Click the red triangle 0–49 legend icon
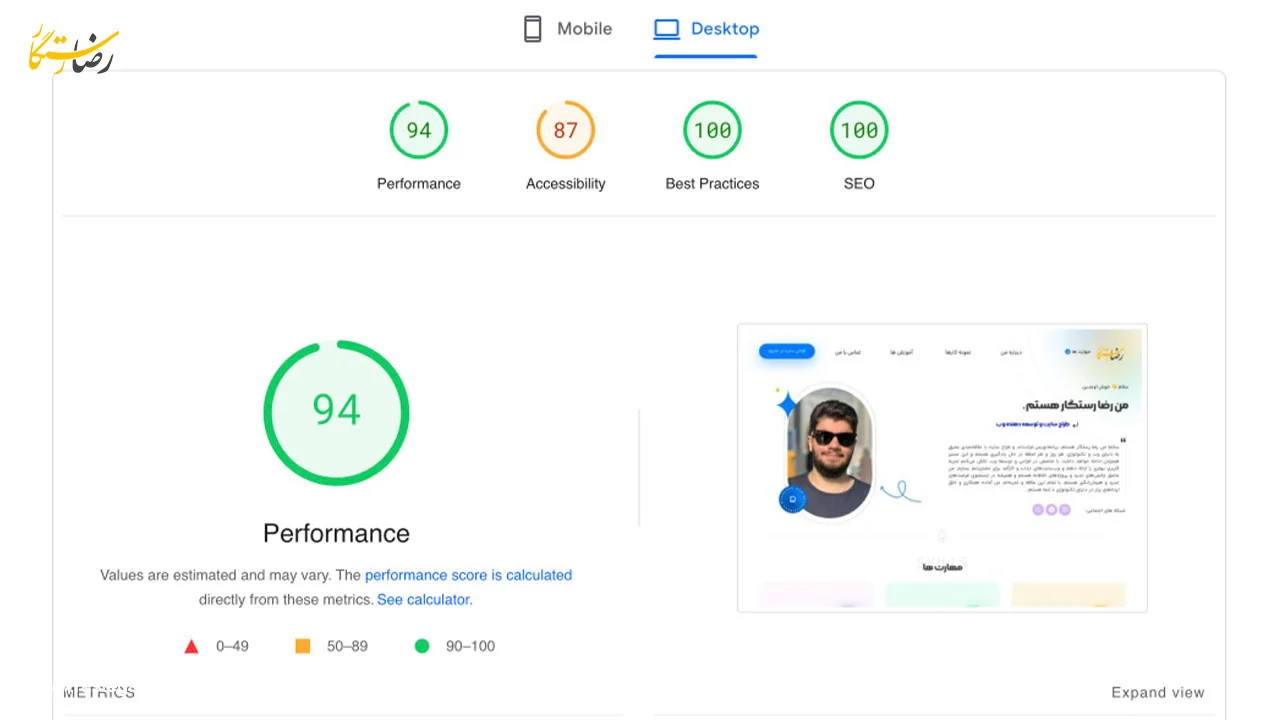1280x720 pixels. click(x=191, y=646)
